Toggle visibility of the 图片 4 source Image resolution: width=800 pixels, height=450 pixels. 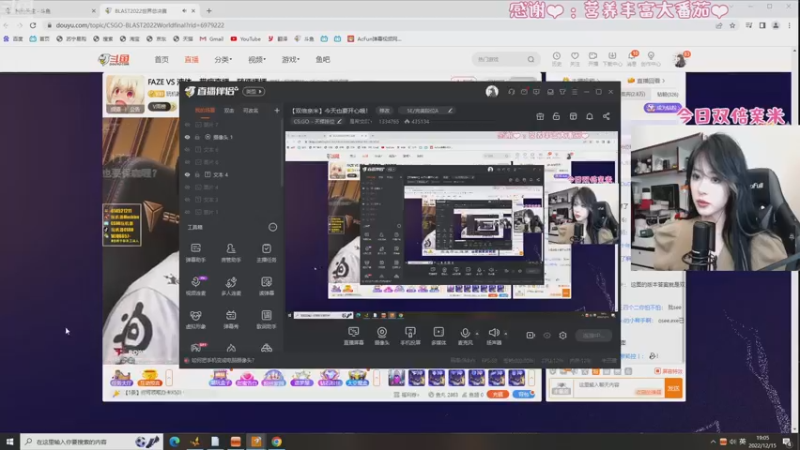pyautogui.click(x=187, y=187)
